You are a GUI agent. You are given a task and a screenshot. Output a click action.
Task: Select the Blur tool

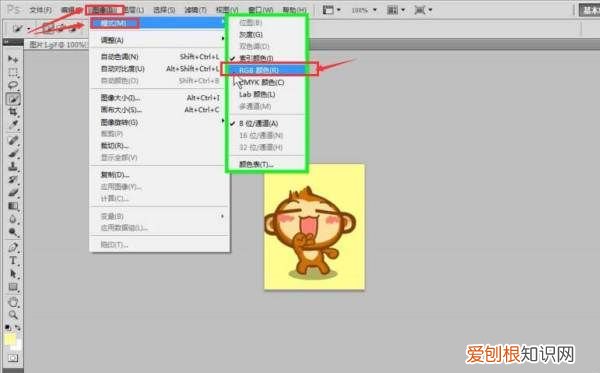pyautogui.click(x=13, y=219)
